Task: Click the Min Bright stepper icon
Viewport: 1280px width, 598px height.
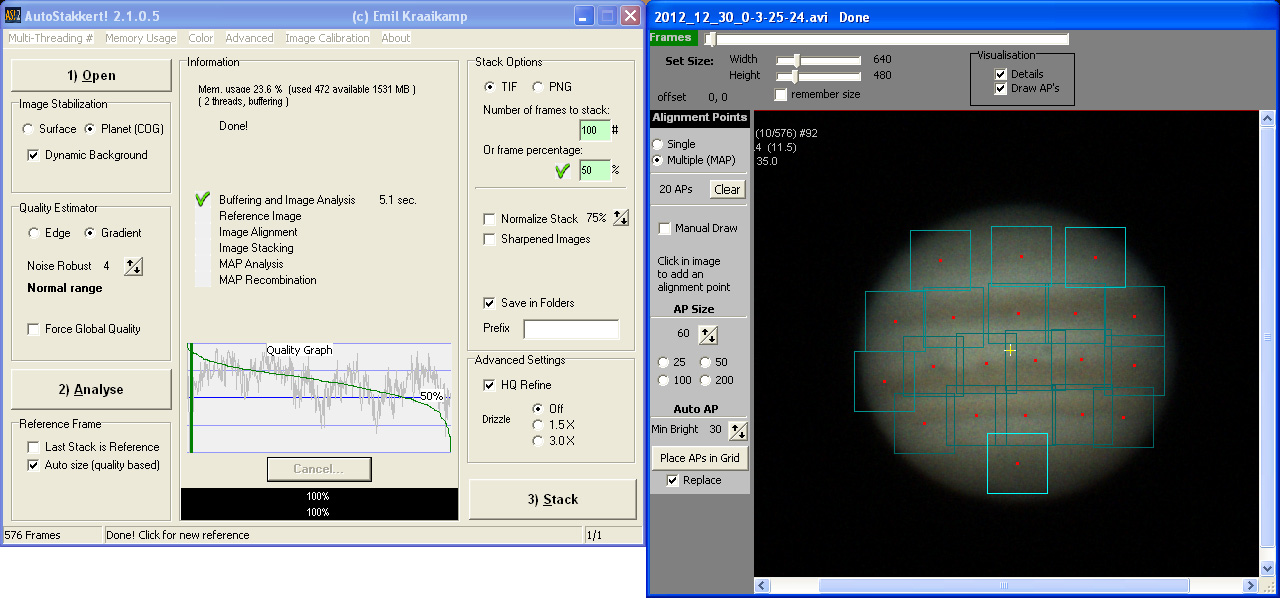Action: pyautogui.click(x=738, y=430)
